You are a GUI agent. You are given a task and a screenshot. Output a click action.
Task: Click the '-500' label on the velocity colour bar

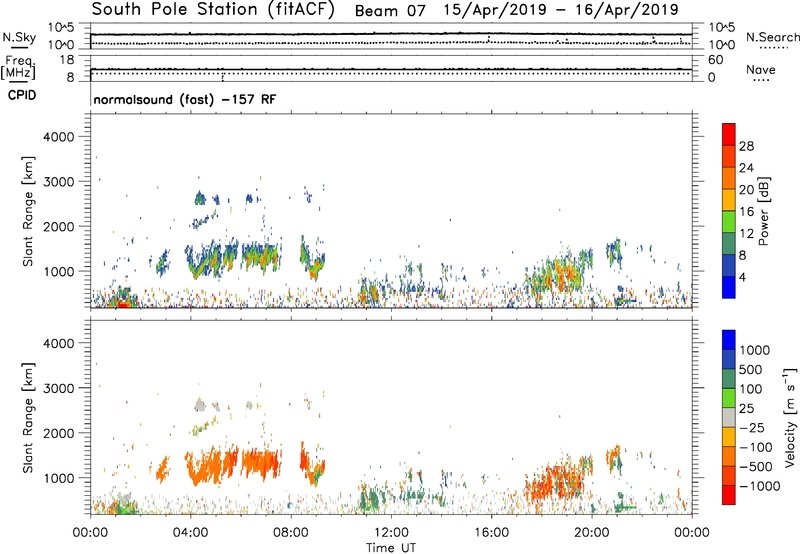click(756, 467)
